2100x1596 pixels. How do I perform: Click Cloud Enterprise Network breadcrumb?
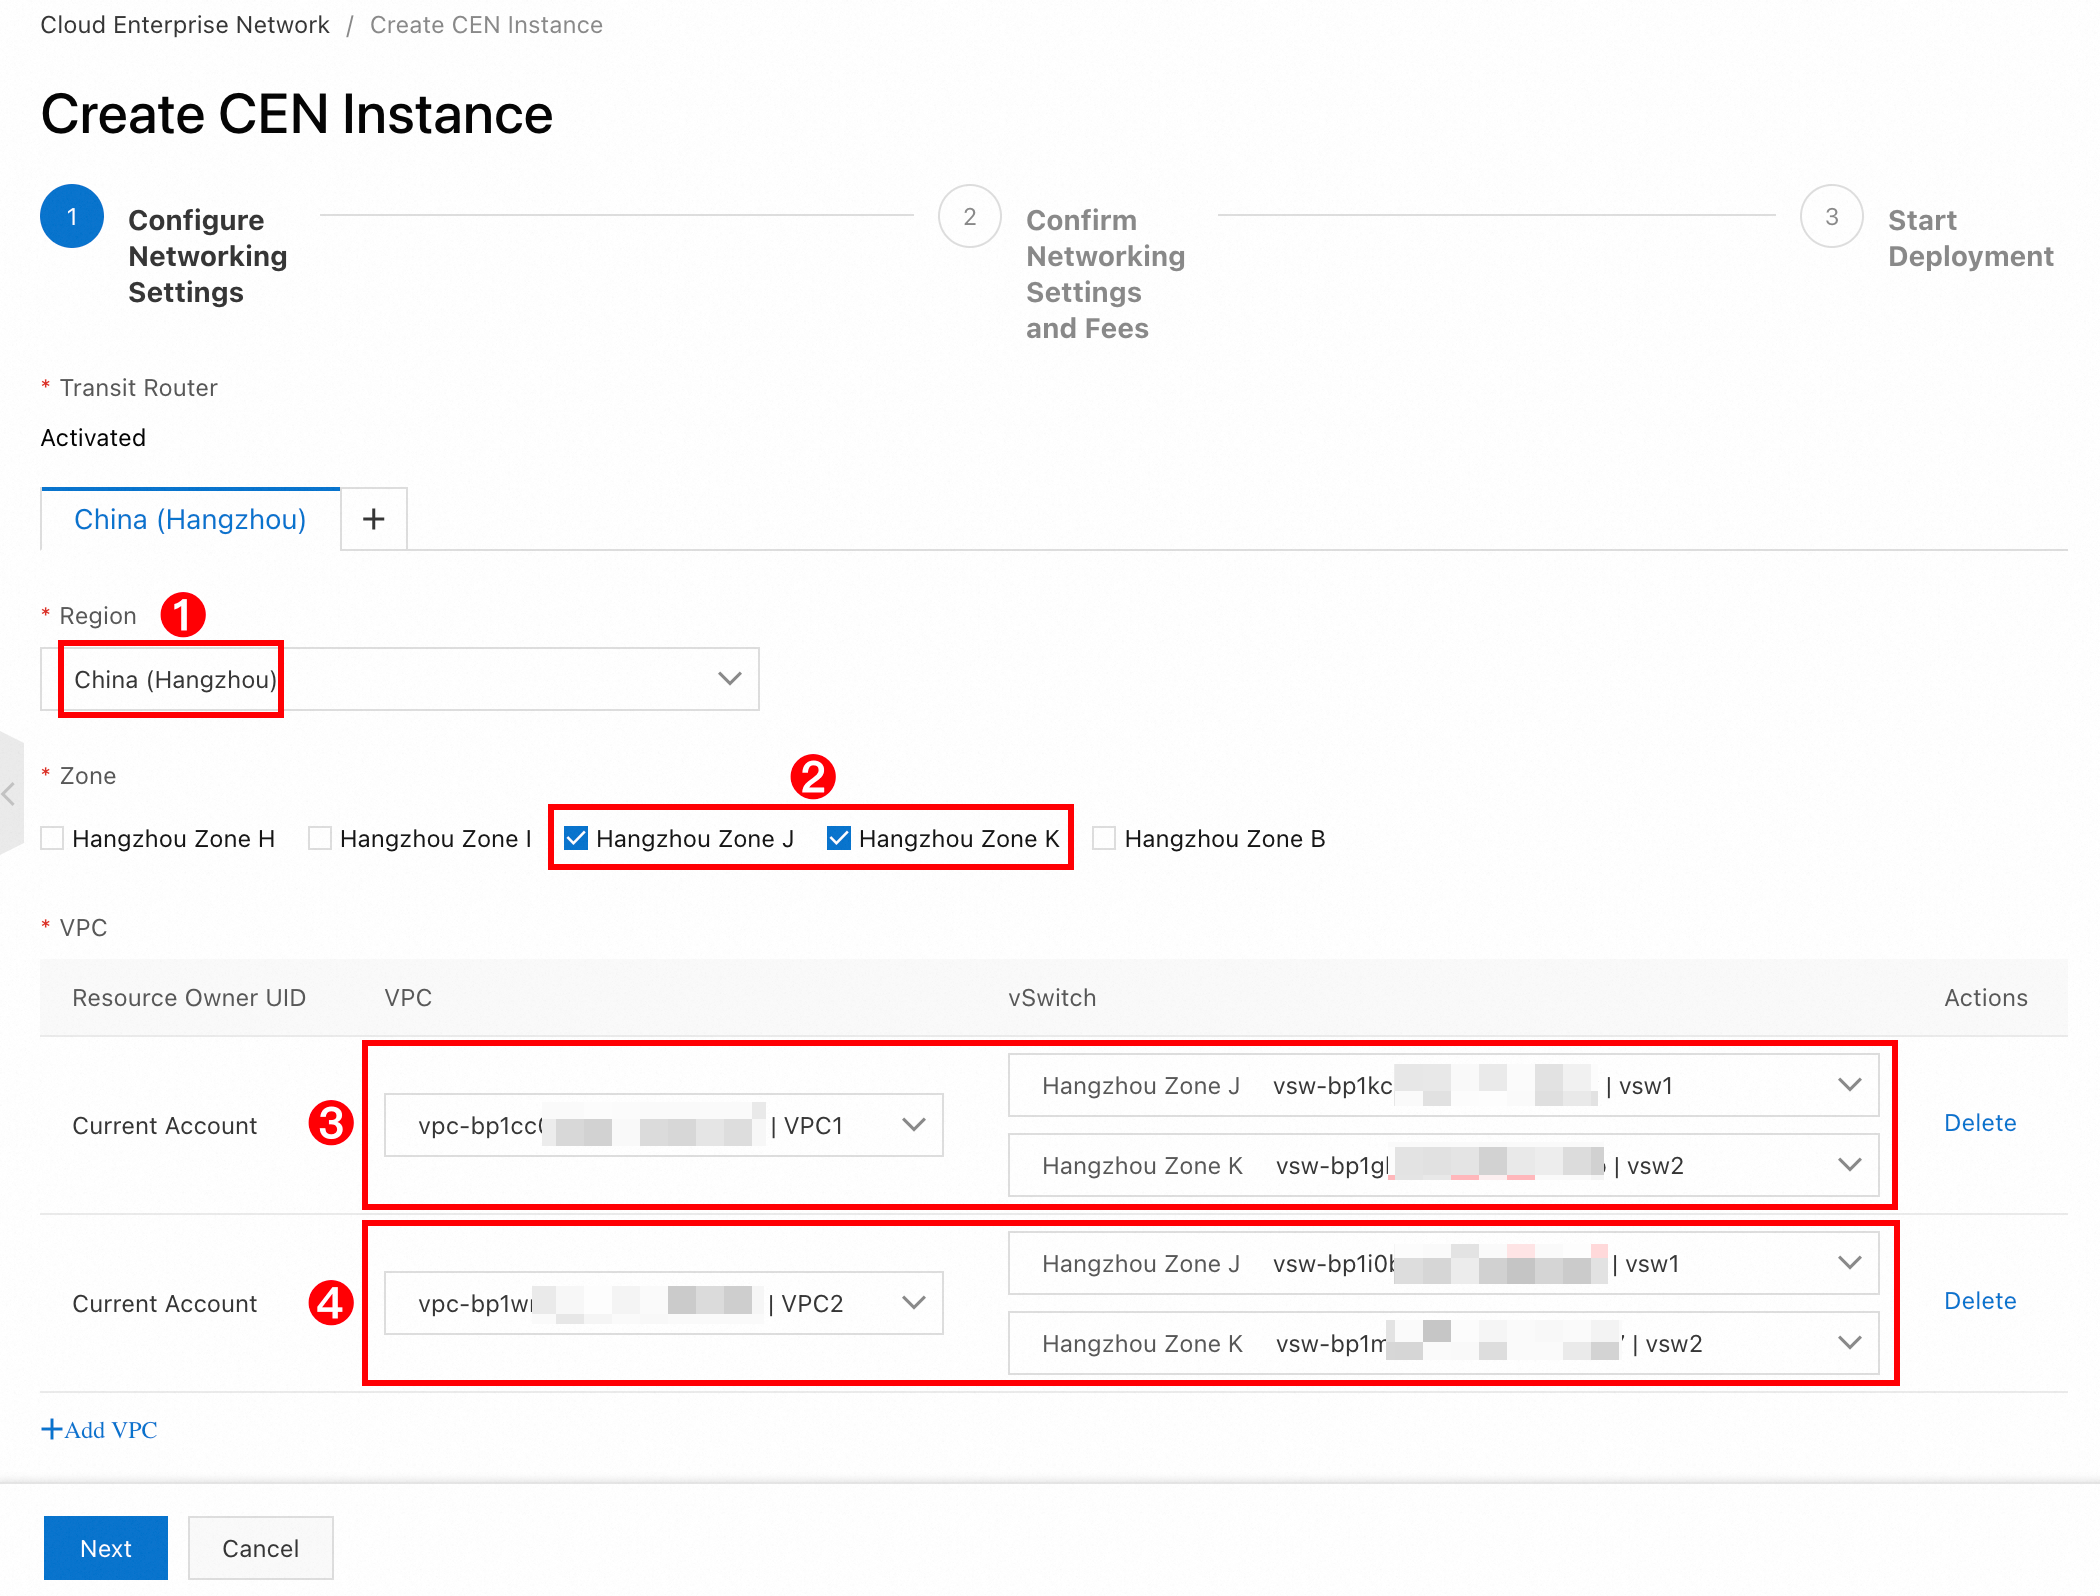click(x=185, y=25)
